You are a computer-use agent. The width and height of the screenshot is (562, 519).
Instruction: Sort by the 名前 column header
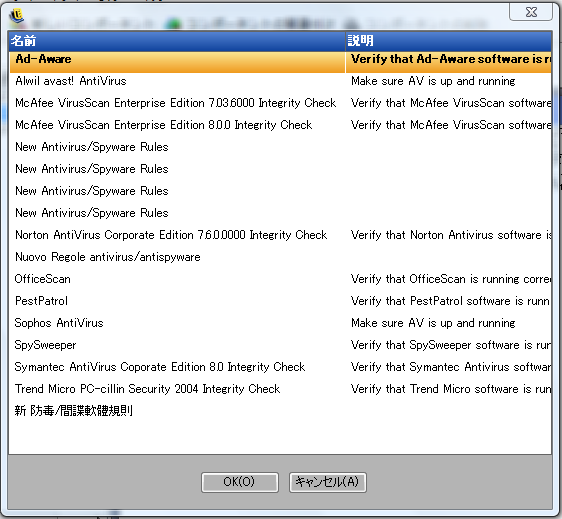[x=177, y=41]
